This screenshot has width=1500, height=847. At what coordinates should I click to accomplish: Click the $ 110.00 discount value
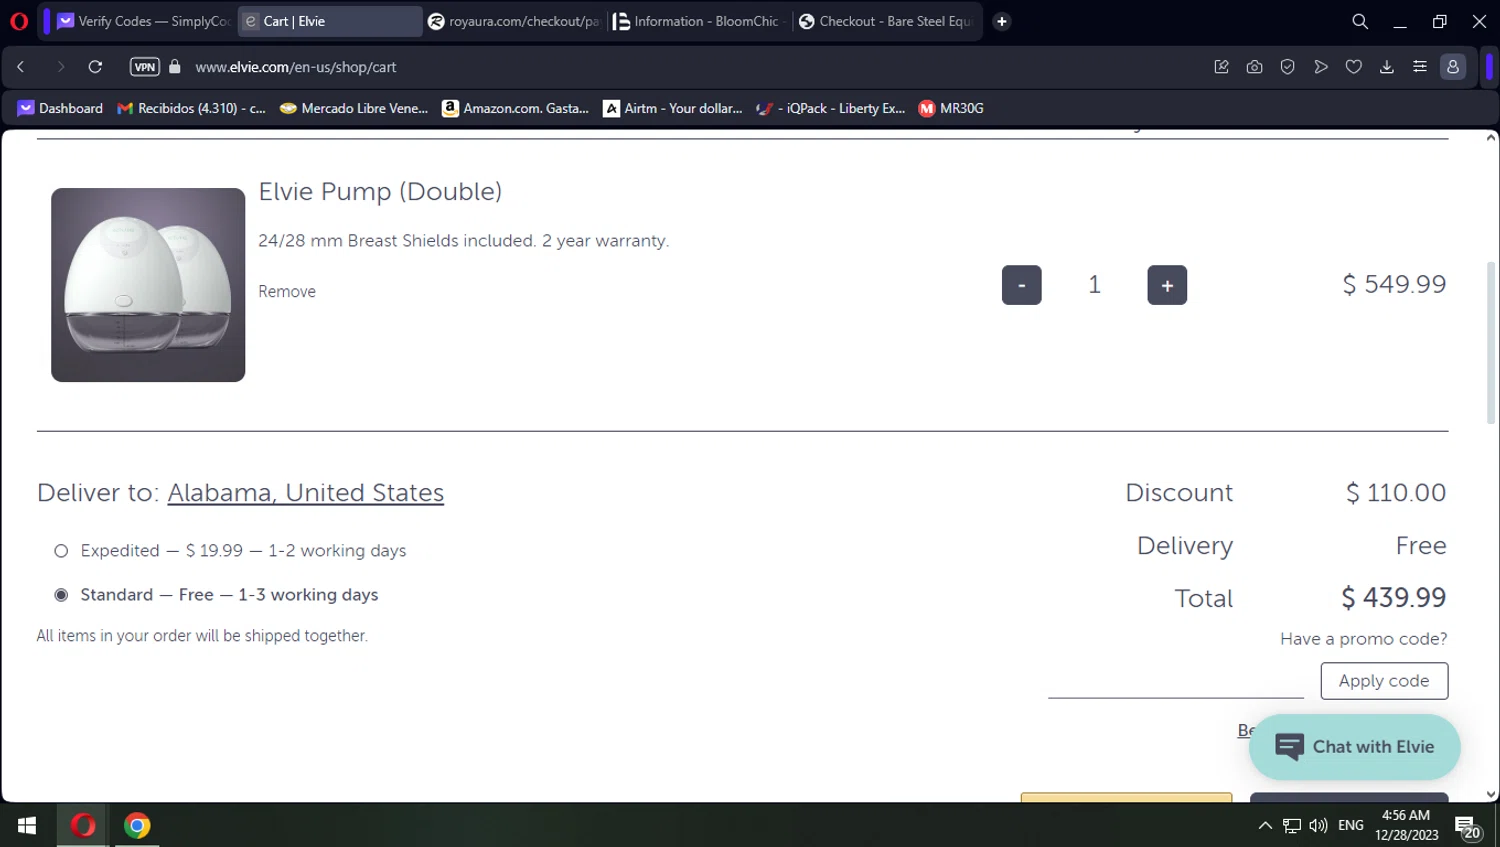coord(1396,493)
